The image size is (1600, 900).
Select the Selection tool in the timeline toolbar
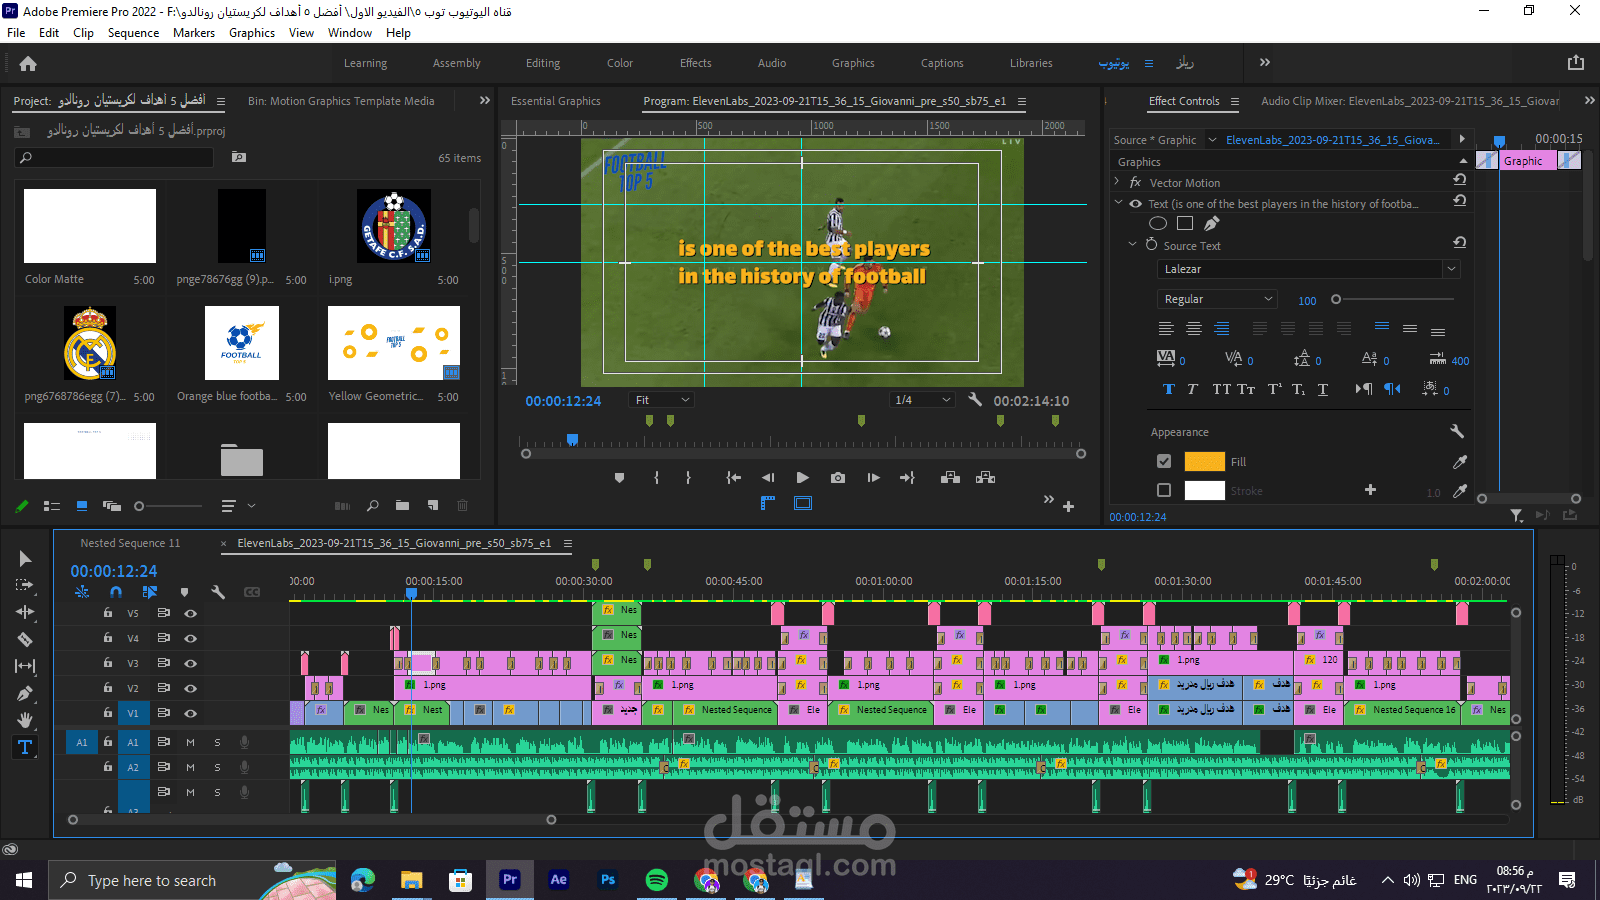pos(25,558)
